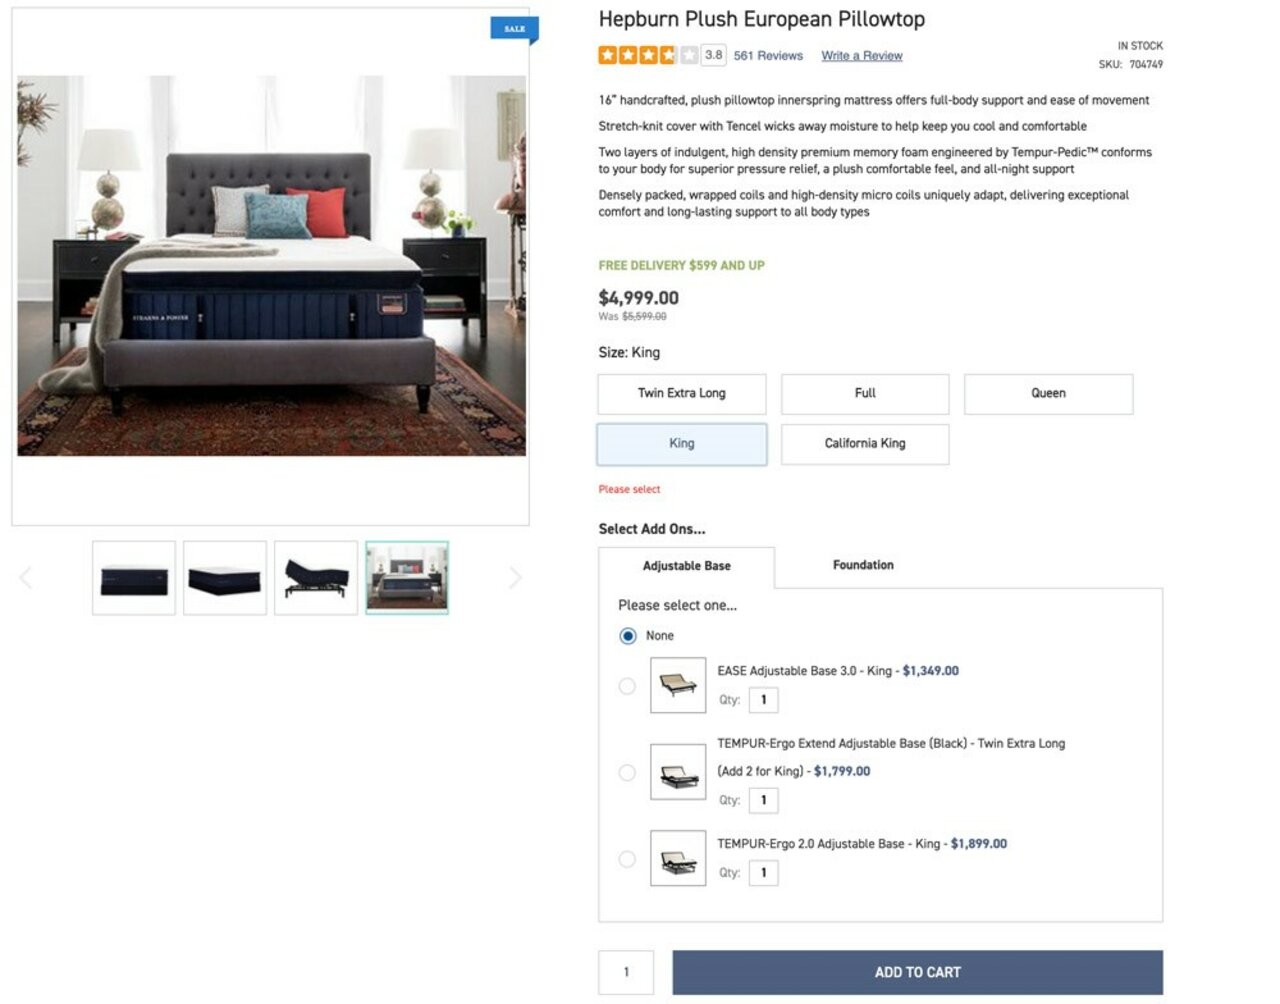
Task: Open the first mattress front-view thumbnail
Action: (x=134, y=578)
